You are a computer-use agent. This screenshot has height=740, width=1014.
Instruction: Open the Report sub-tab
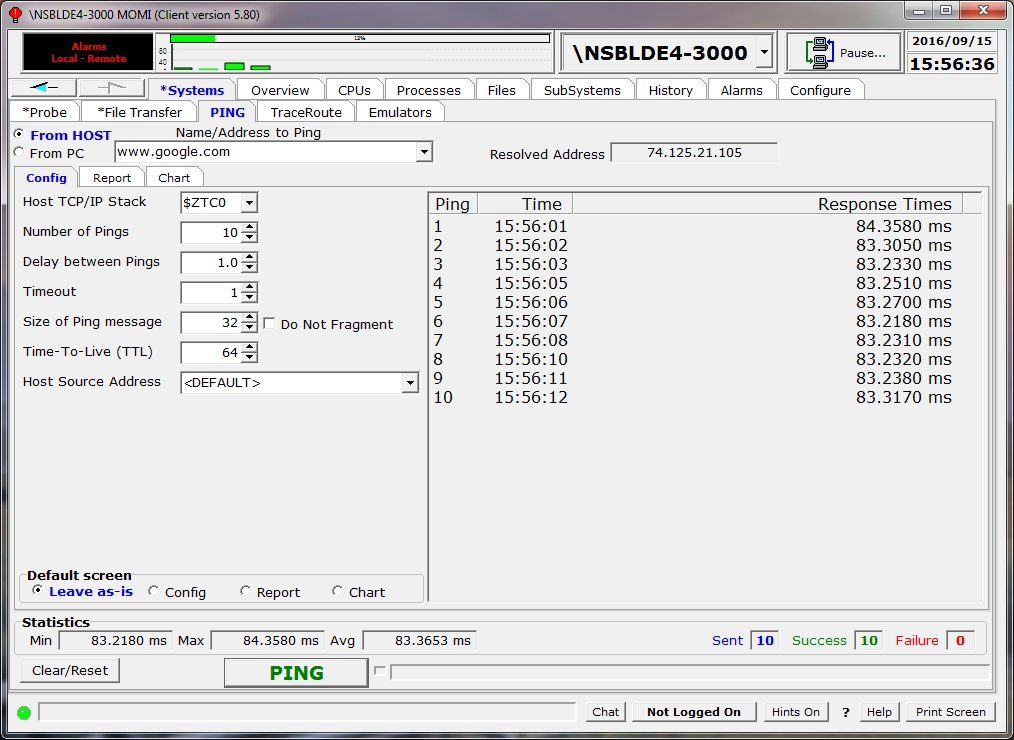tap(112, 177)
